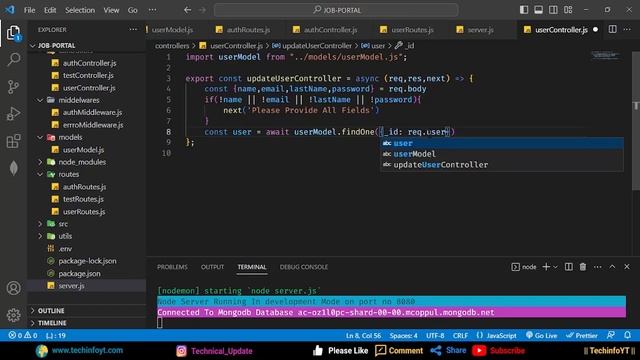This screenshot has width=640, height=360.
Task: Switch to server.js editor tab
Action: (x=480, y=30)
